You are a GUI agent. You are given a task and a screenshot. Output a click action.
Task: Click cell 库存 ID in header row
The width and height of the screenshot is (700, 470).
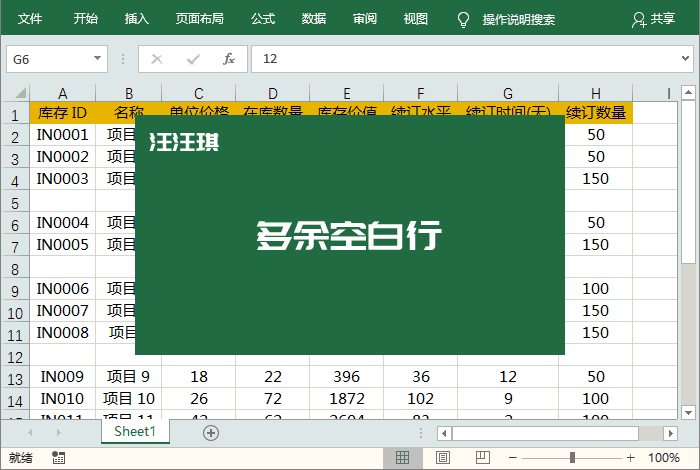click(62, 112)
